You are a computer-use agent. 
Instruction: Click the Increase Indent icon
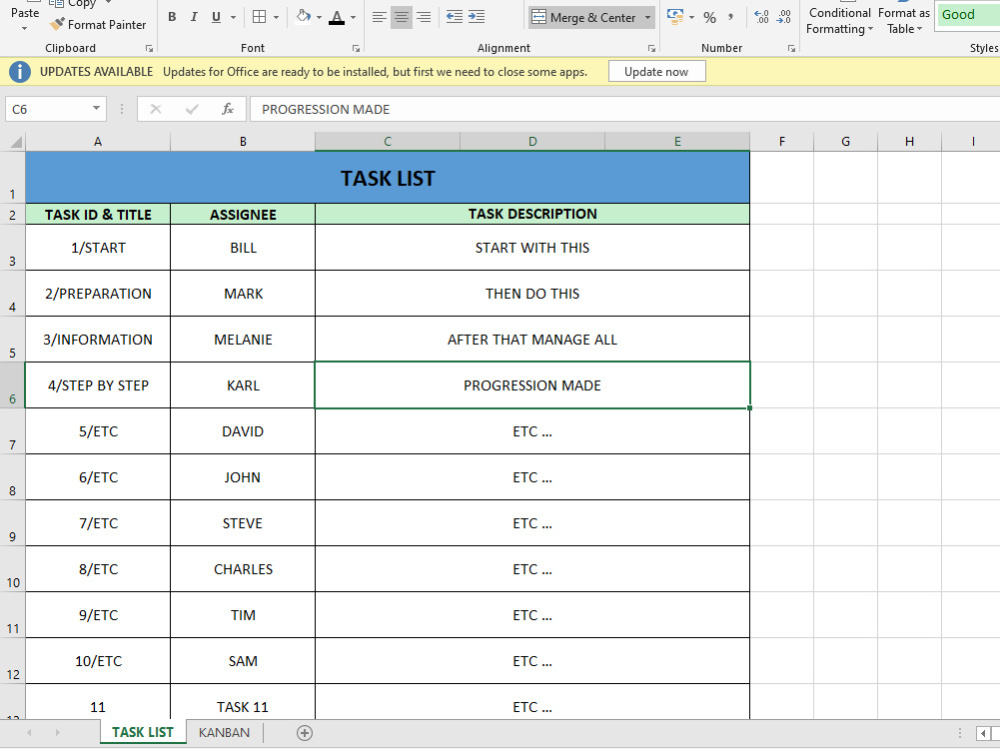[x=477, y=17]
